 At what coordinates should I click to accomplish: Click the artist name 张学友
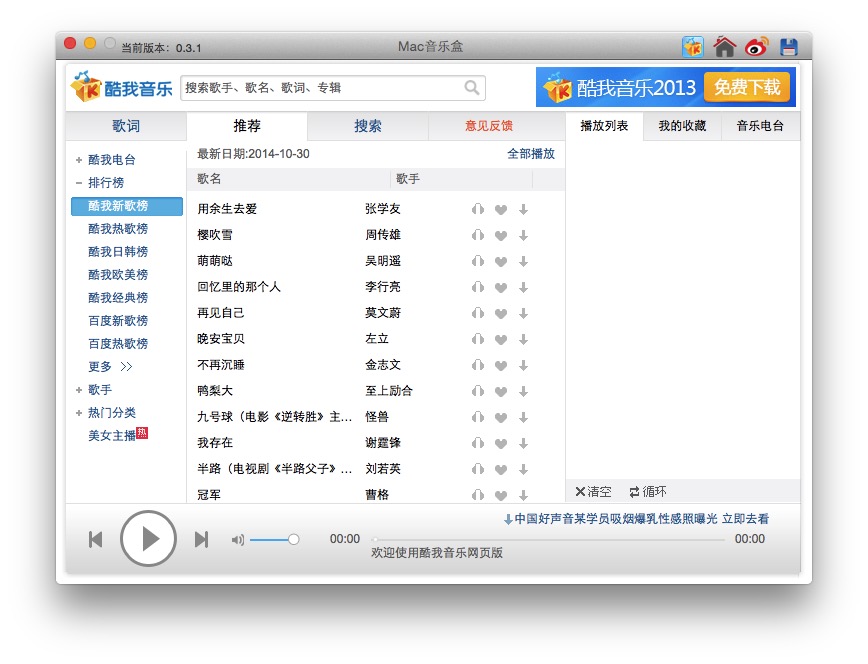383,209
